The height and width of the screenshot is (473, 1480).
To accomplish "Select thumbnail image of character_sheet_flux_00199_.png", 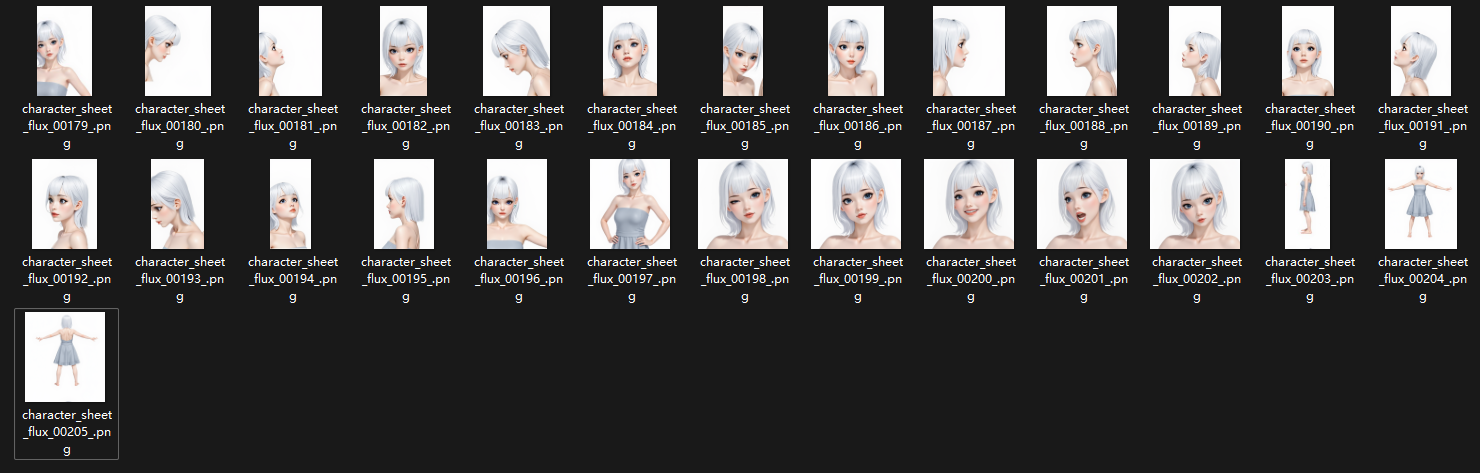I will point(857,204).
